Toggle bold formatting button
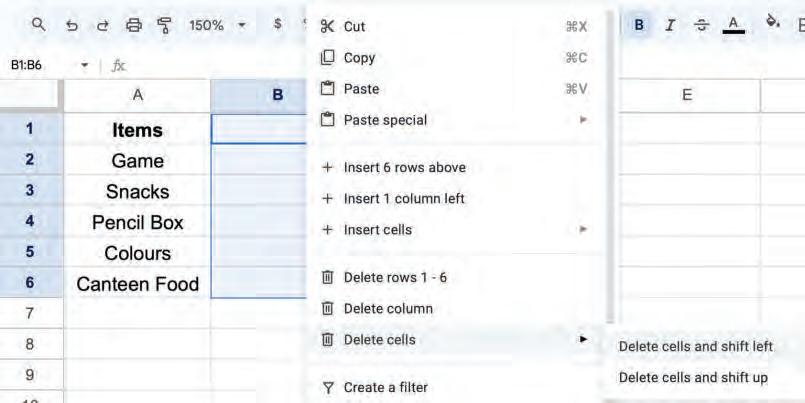 [x=639, y=24]
